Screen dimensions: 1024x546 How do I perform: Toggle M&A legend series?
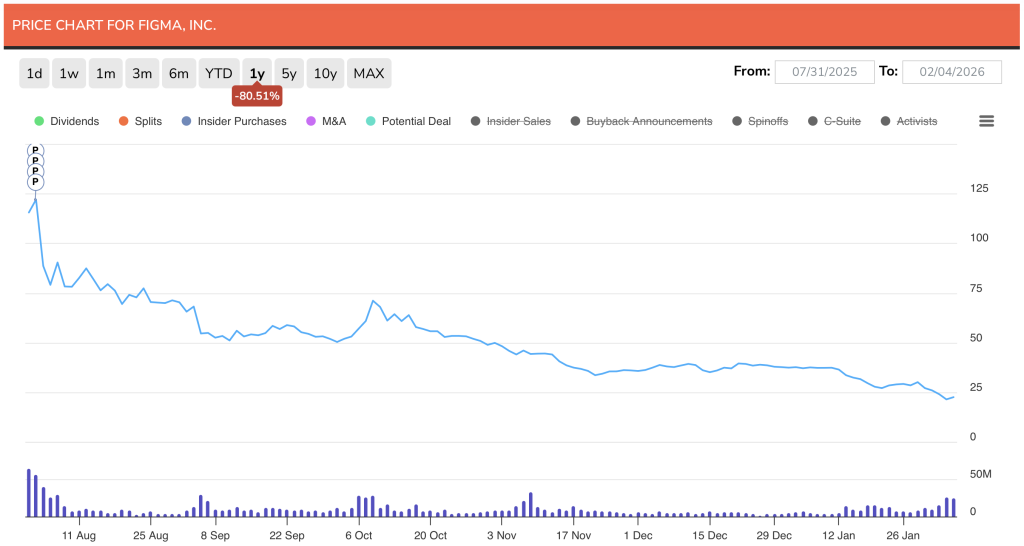pyautogui.click(x=326, y=121)
